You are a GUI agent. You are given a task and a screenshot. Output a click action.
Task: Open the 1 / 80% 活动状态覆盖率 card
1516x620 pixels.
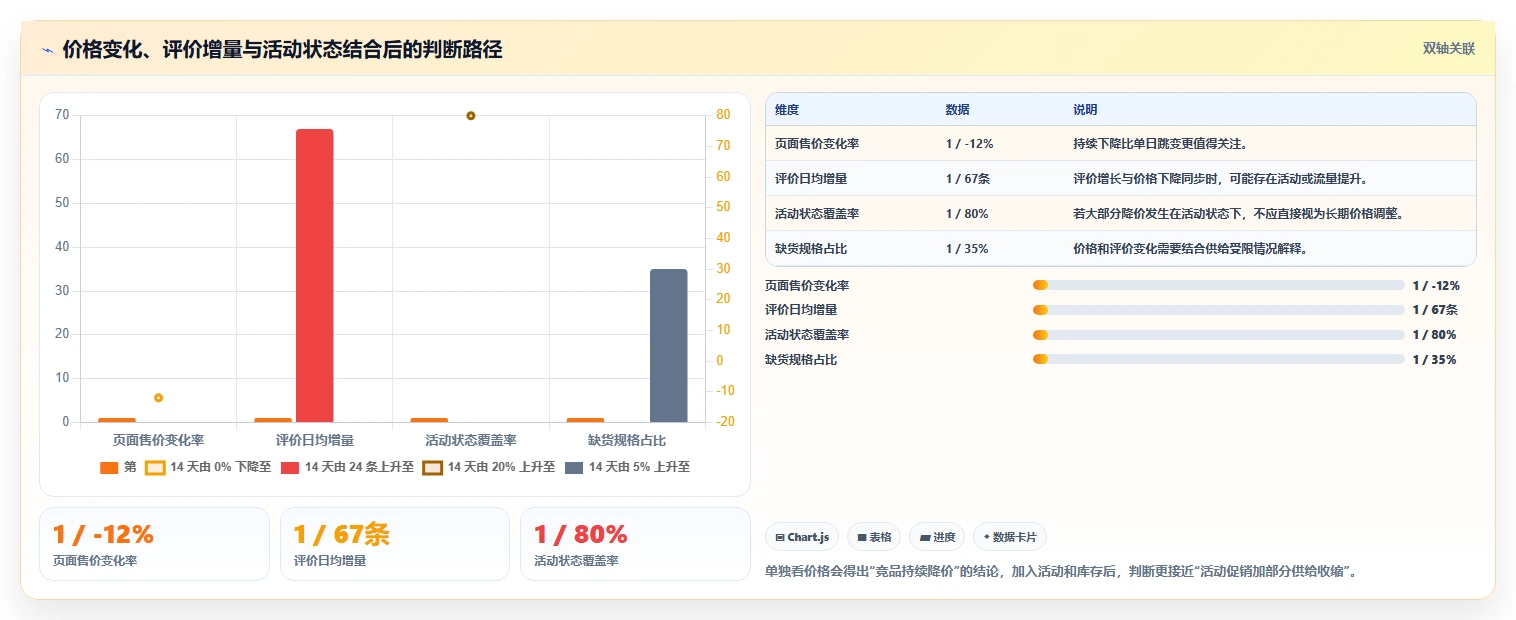point(635,544)
